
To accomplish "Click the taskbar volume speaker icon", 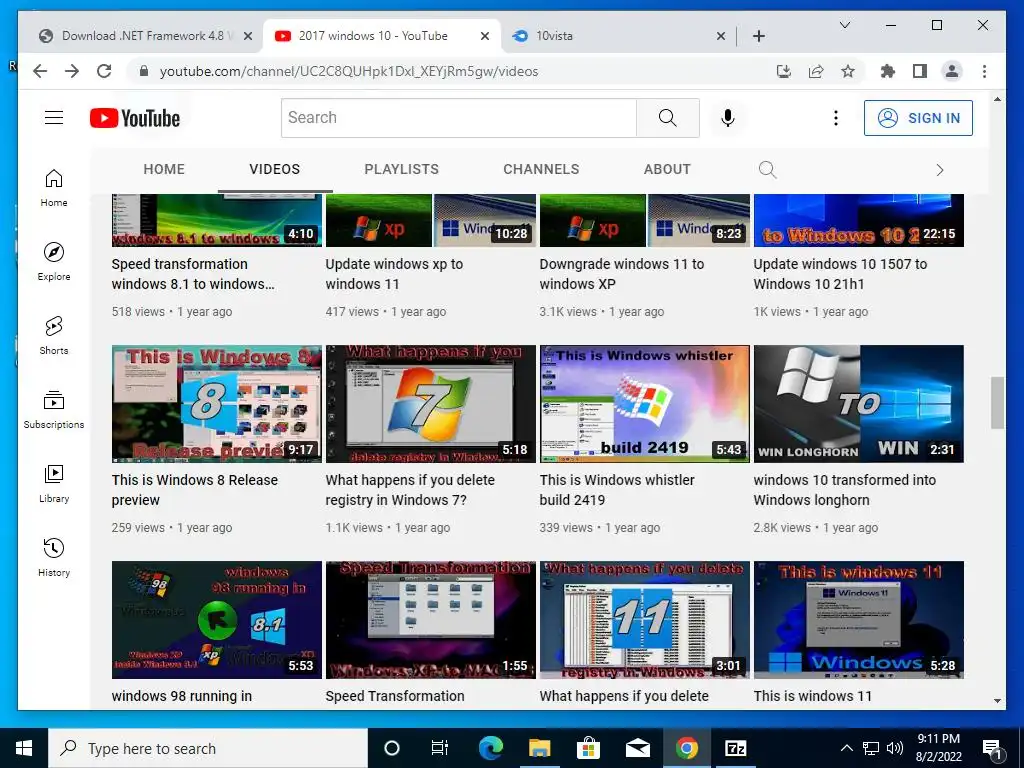I will [x=895, y=748].
